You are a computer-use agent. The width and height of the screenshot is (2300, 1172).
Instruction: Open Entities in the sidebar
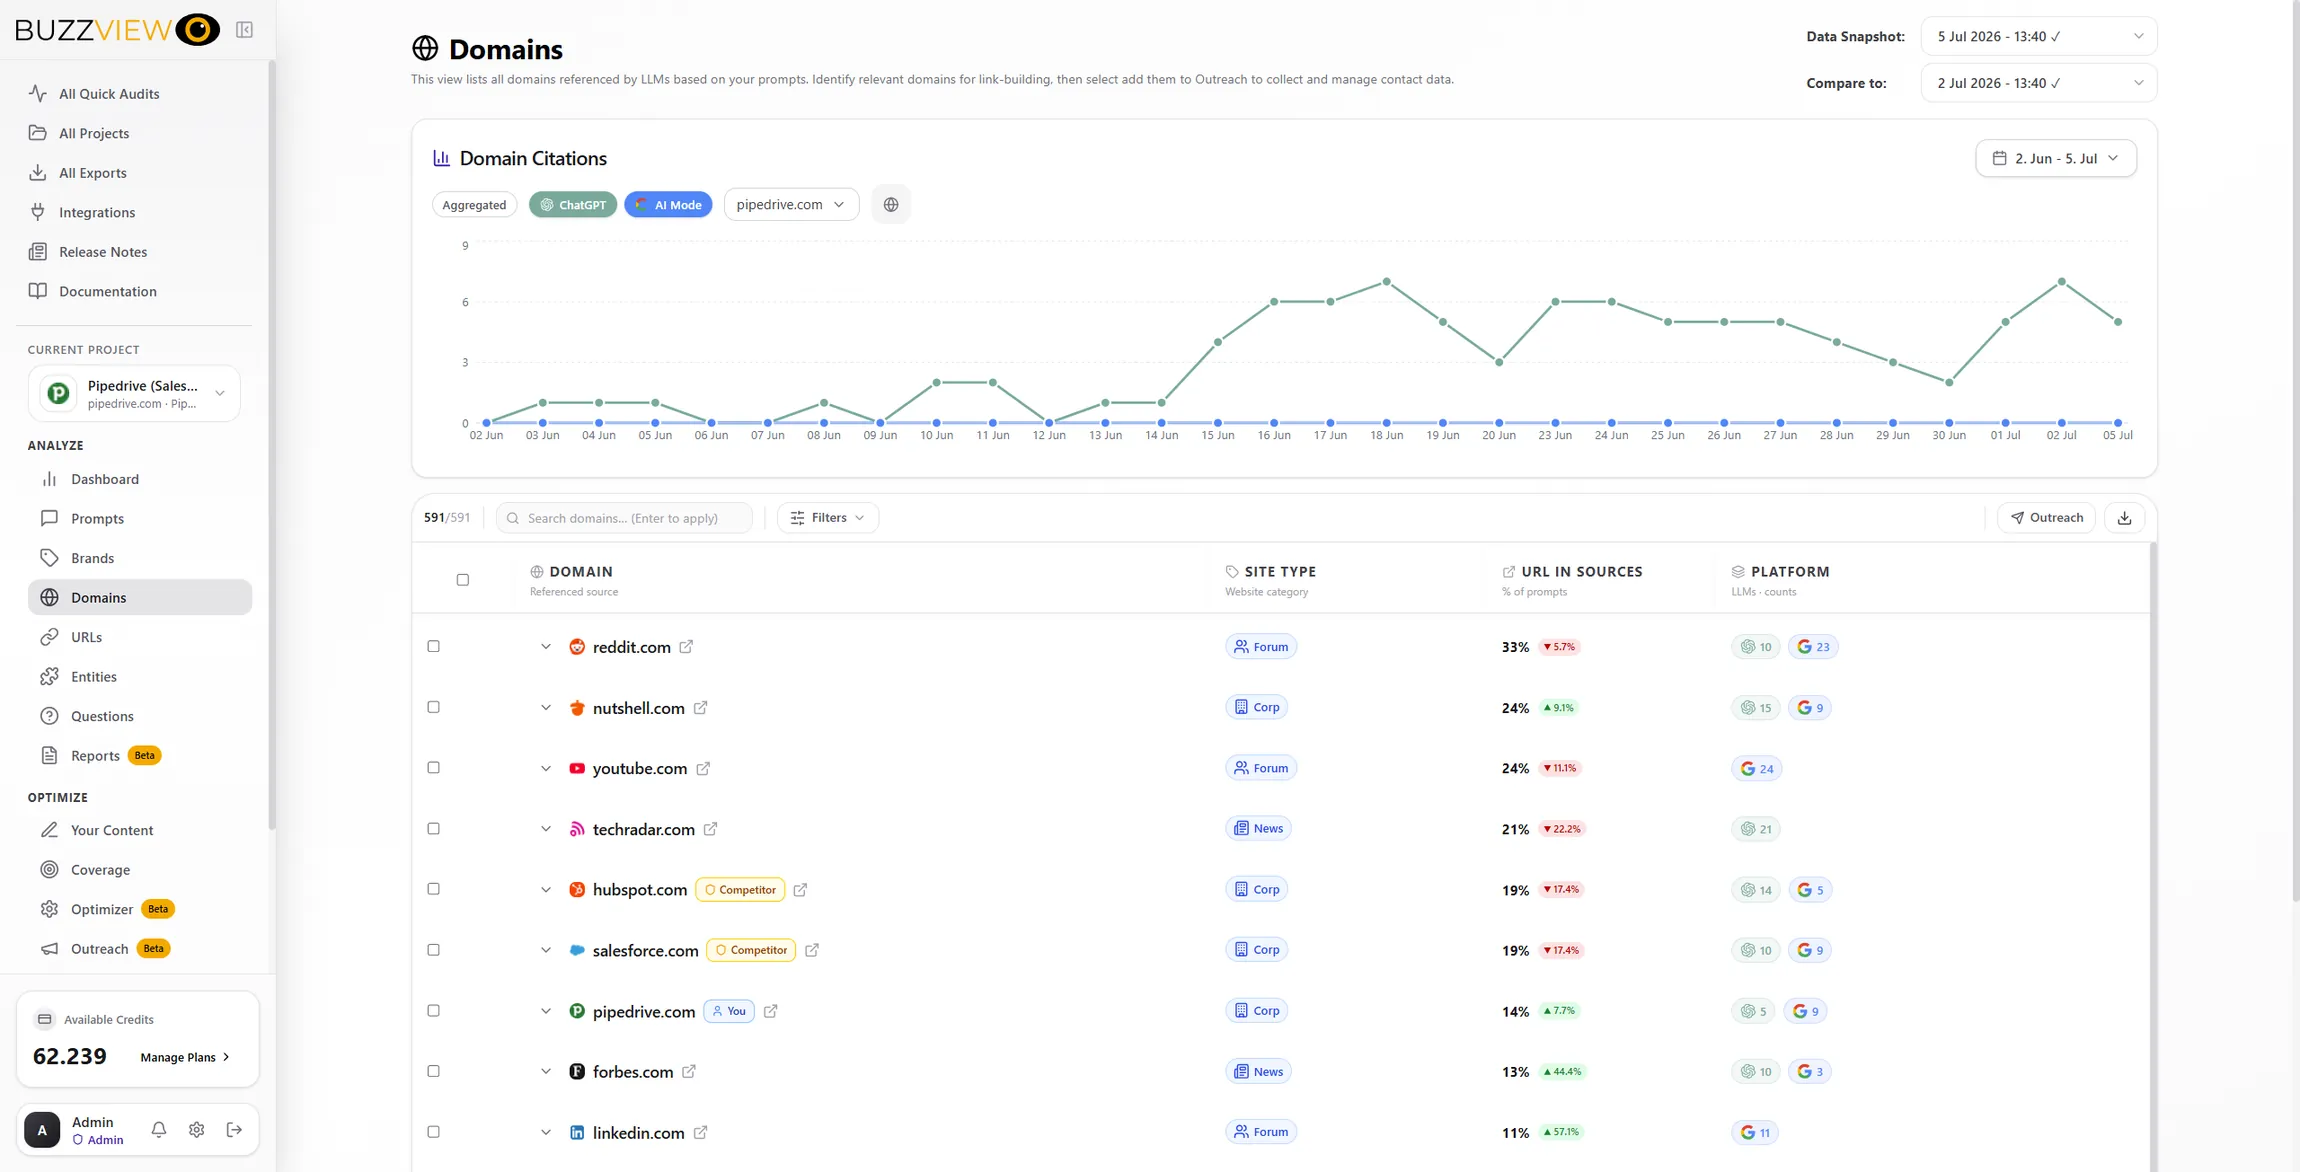pyautogui.click(x=140, y=677)
